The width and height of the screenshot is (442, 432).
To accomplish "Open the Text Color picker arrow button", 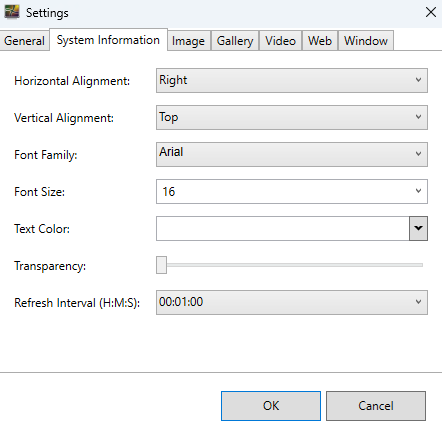I will 418,228.
